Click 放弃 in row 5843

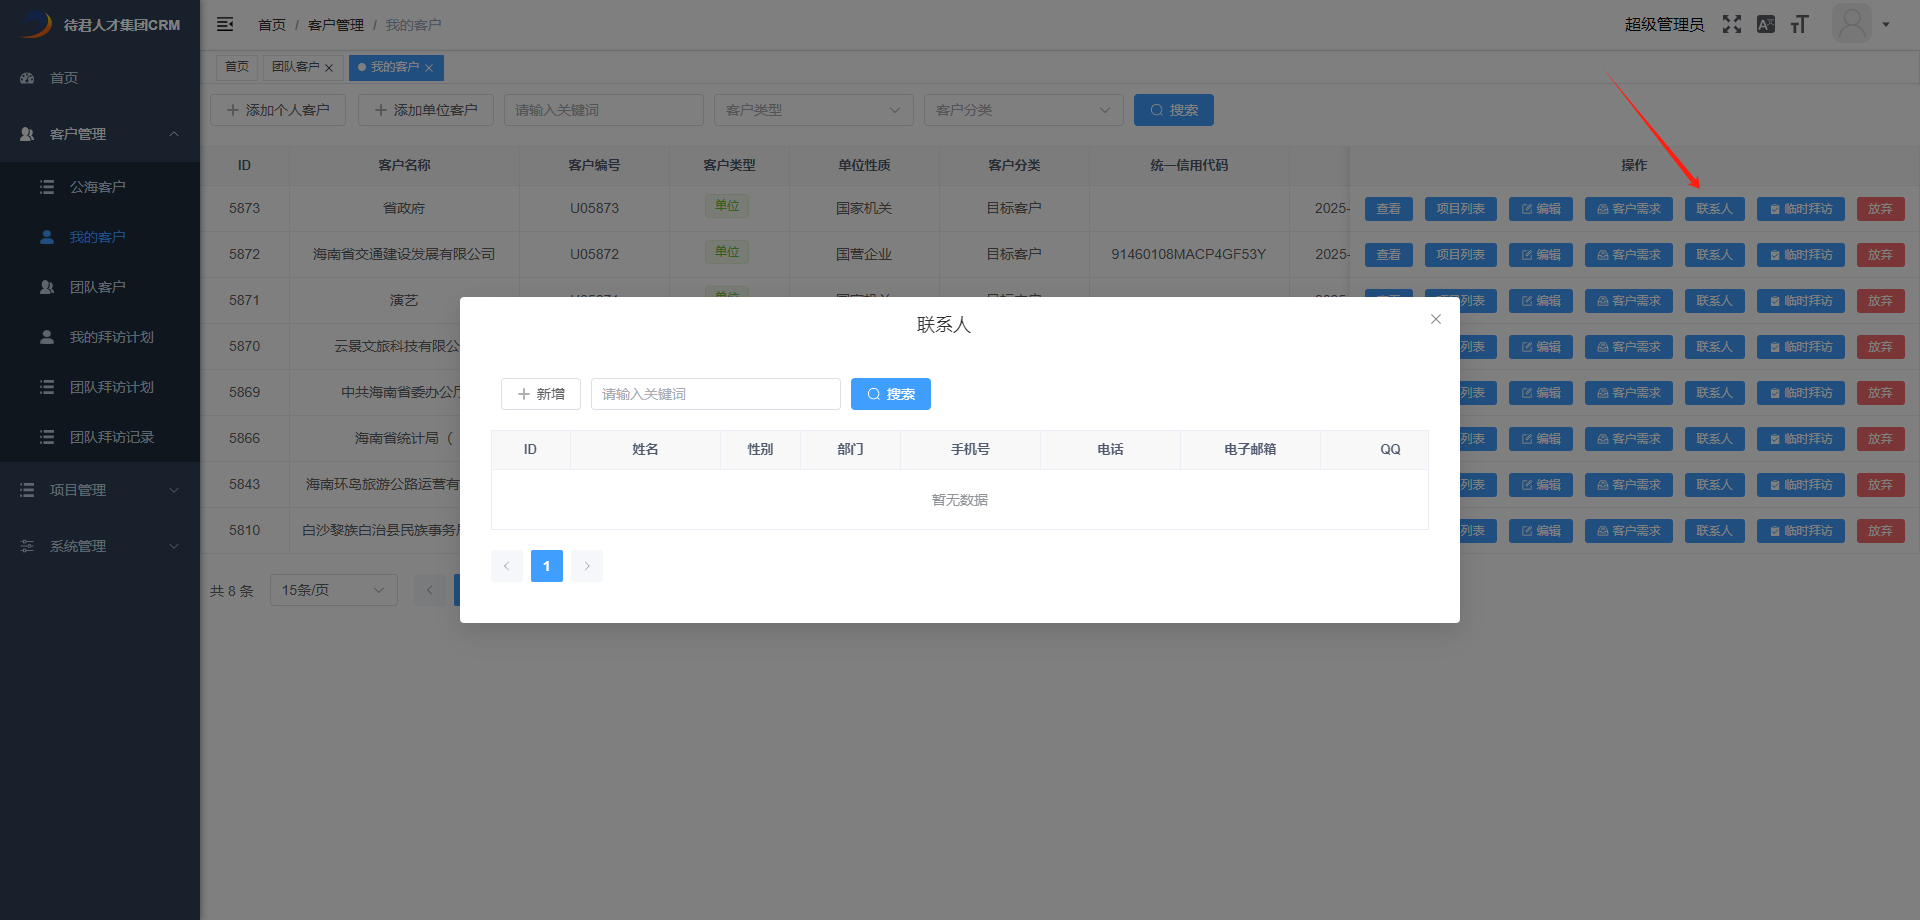click(x=1881, y=485)
